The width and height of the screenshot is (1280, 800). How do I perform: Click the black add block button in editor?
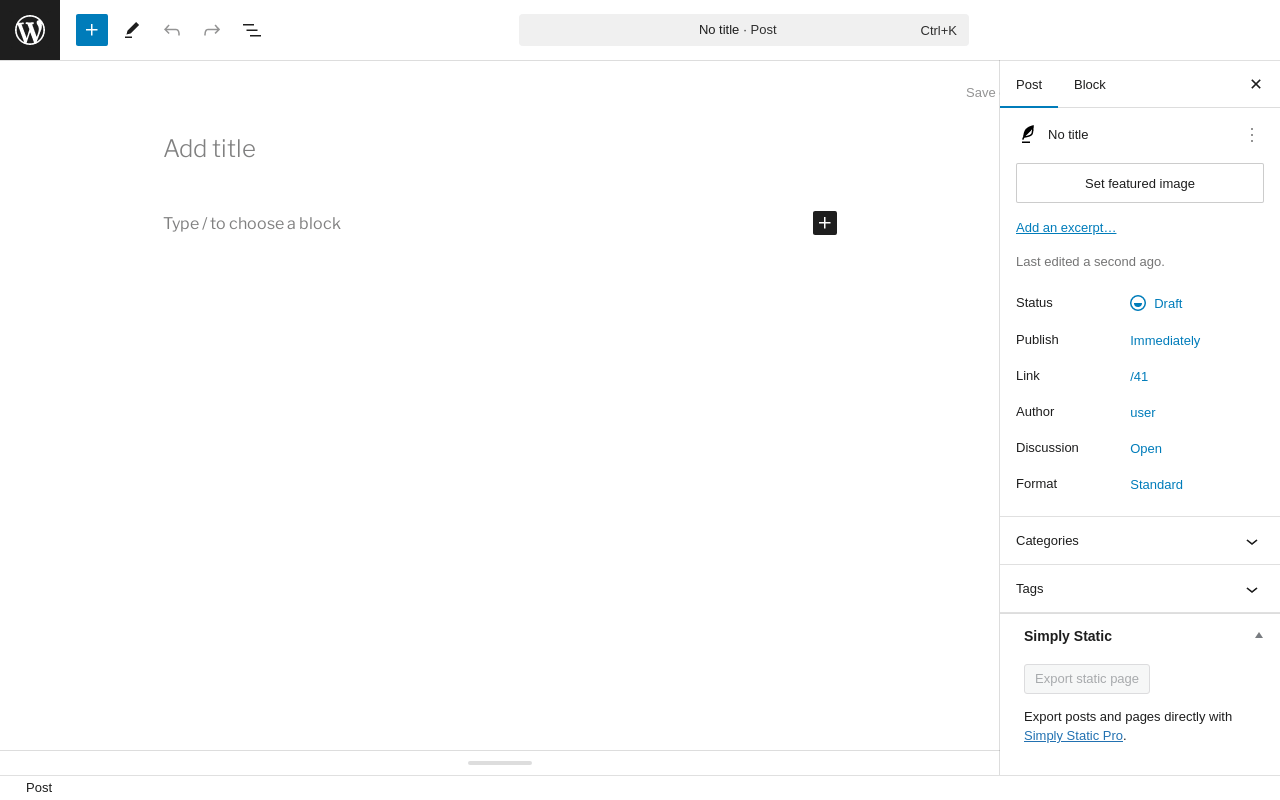[x=825, y=223]
